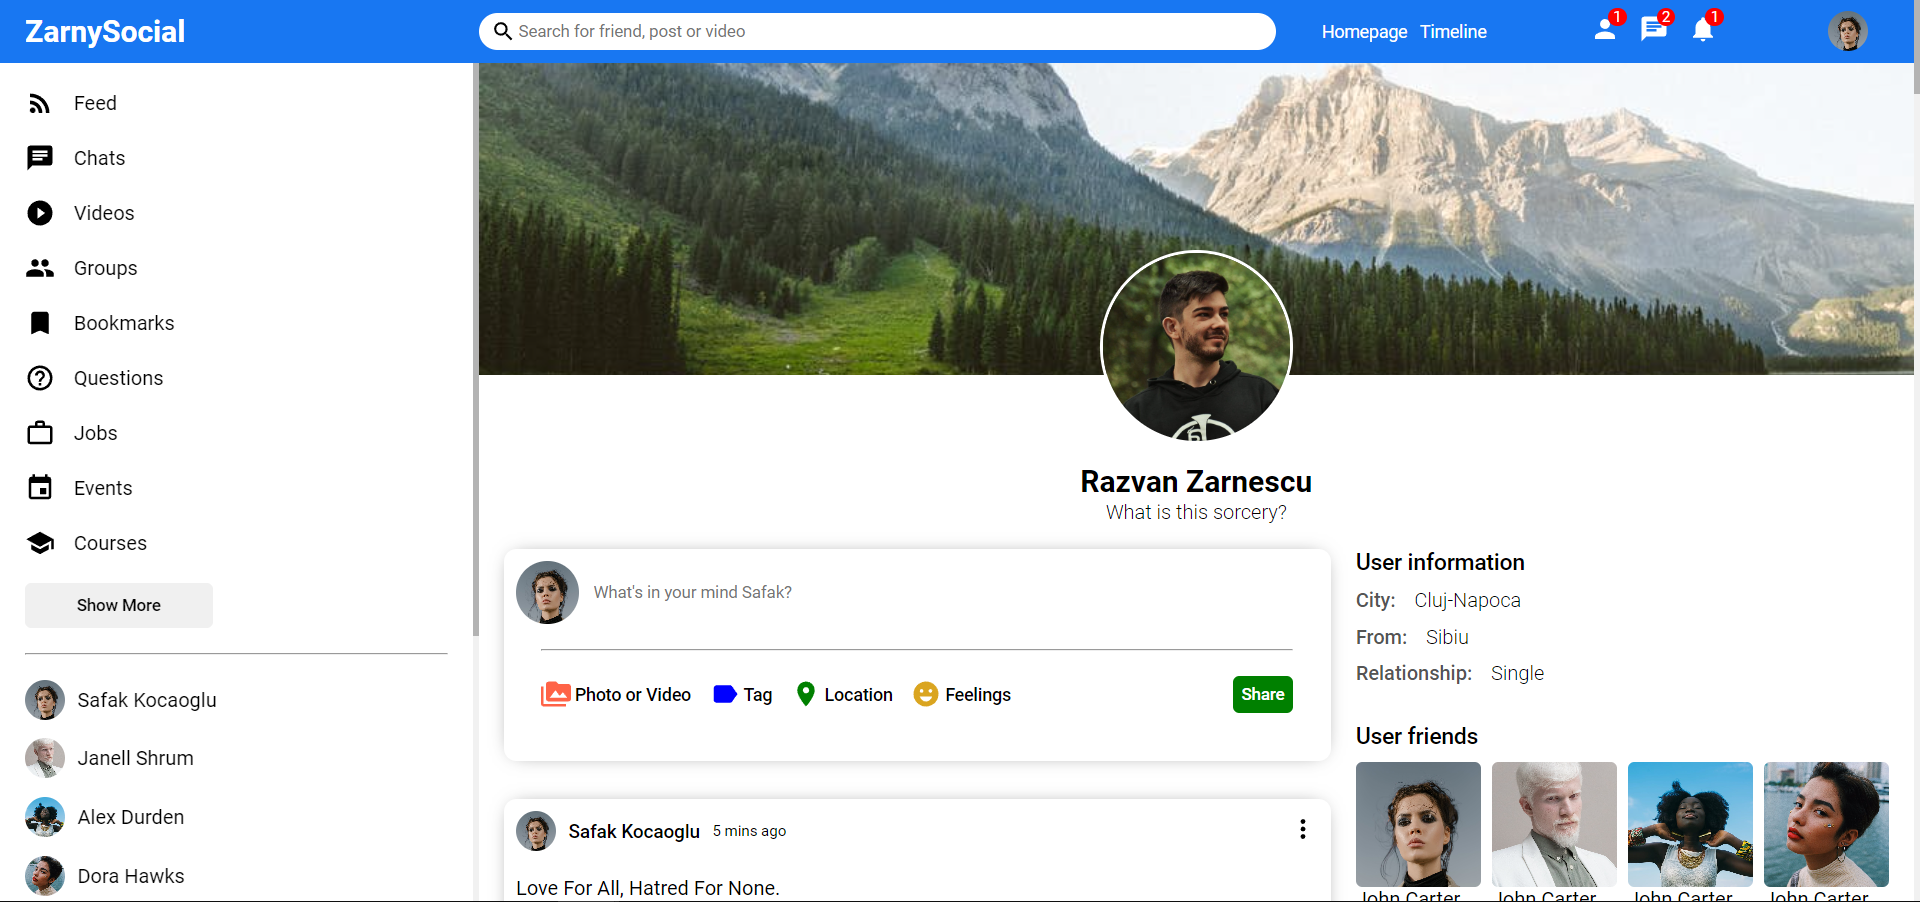Open the search magnifier in search bar

503,31
